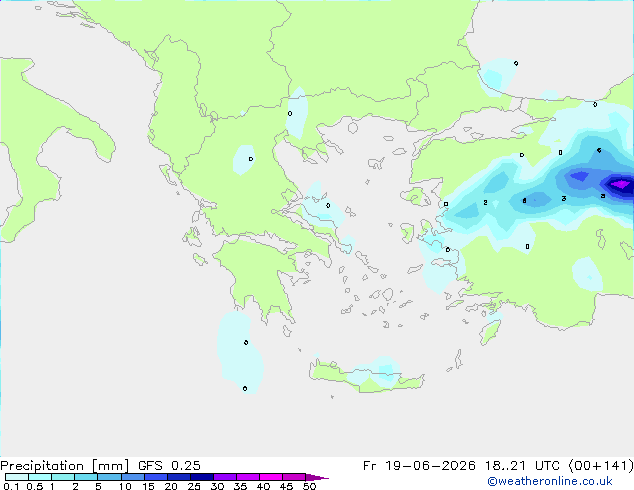This screenshot has width=634, height=490.
Task: Click the 20–25 mm legend swatch
Action: 179,477
